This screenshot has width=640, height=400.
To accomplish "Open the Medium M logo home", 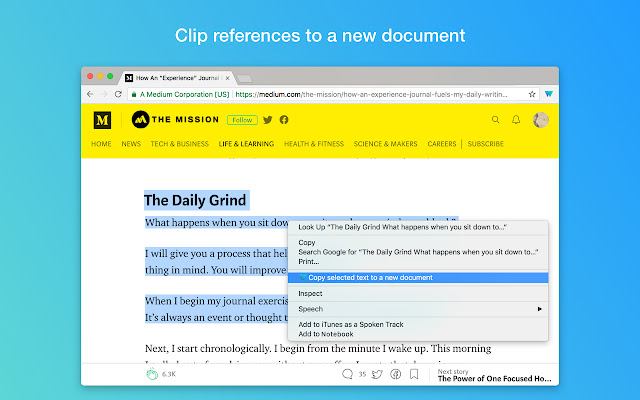I will (x=102, y=120).
